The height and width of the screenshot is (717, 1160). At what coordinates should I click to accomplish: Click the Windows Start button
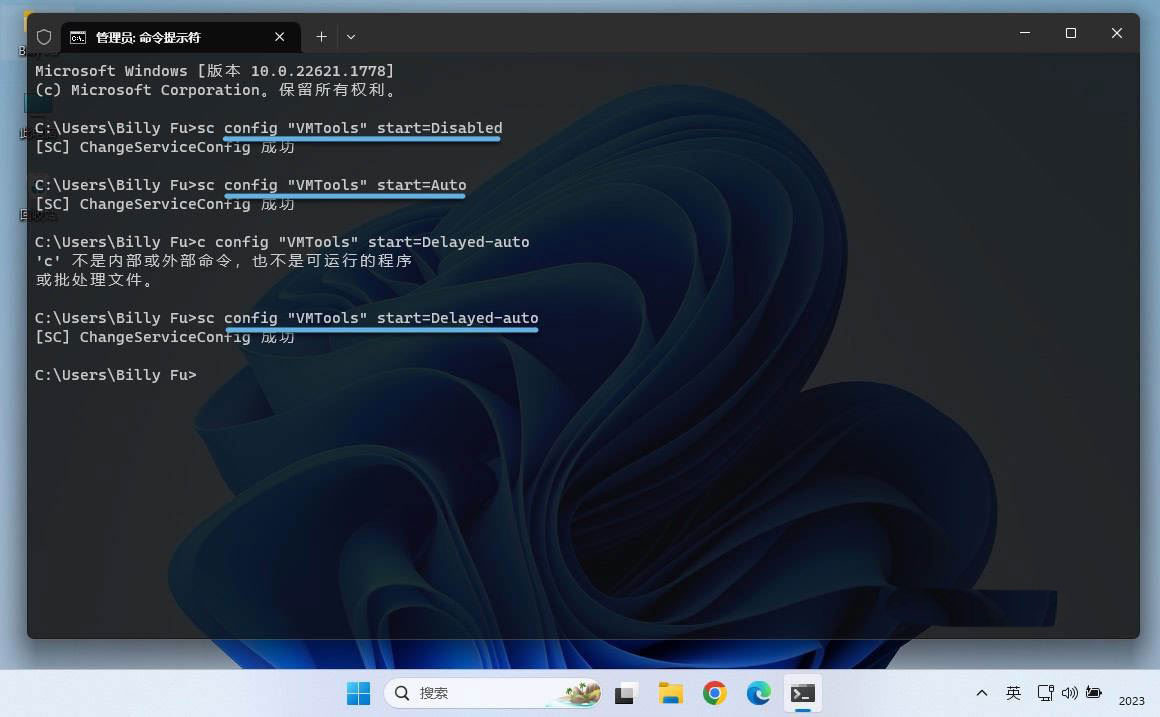(x=358, y=693)
